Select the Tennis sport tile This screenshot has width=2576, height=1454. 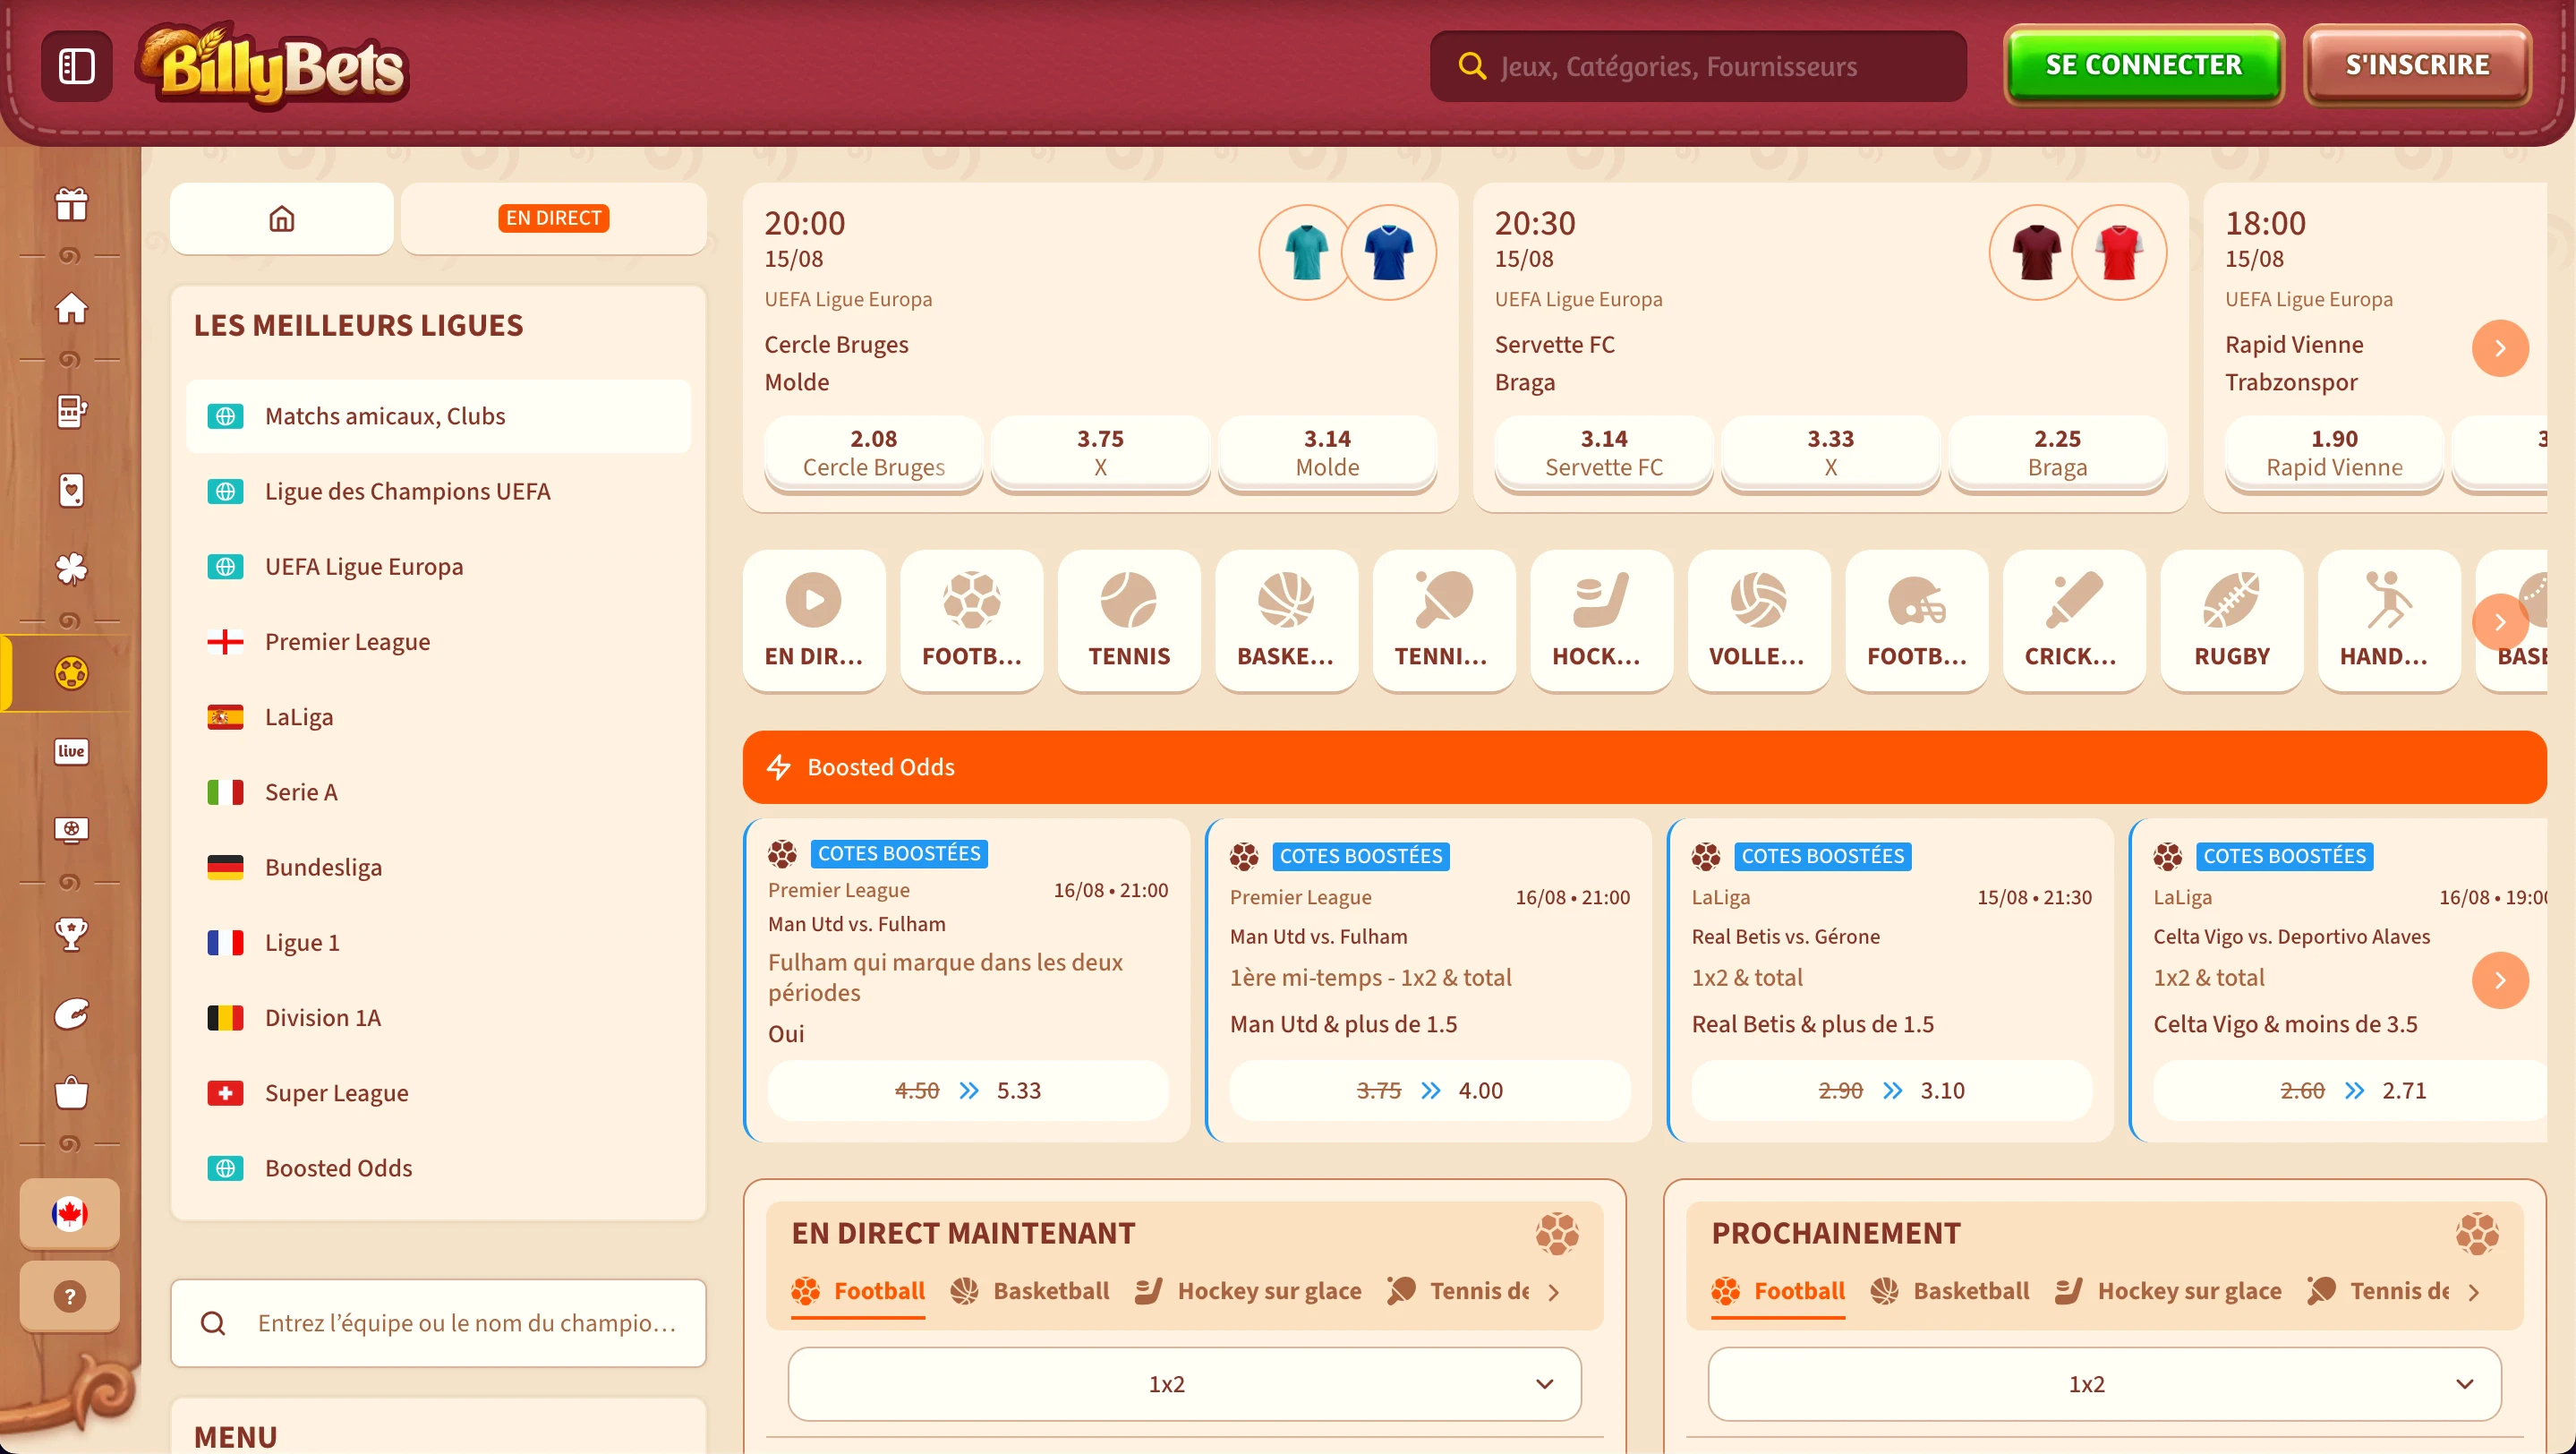(1129, 620)
